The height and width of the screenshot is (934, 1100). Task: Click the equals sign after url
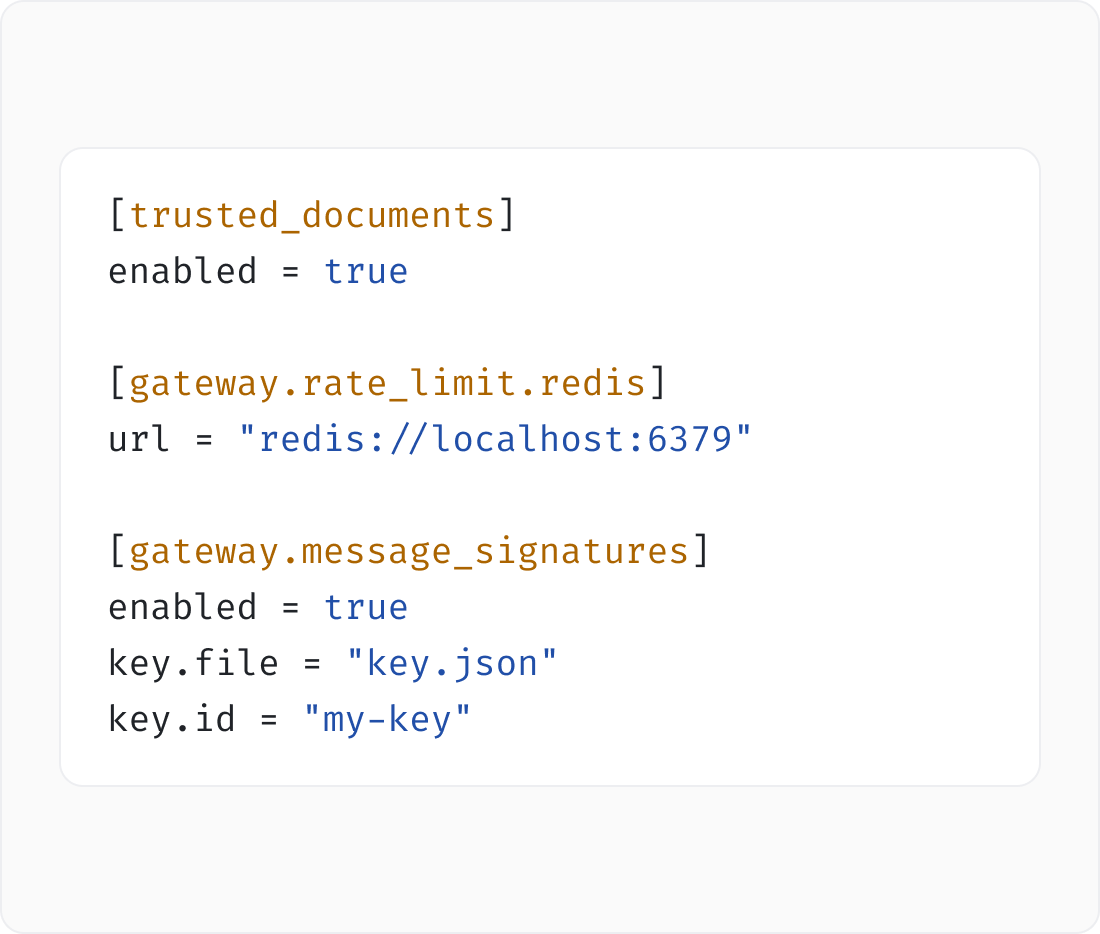pyautogui.click(x=204, y=441)
